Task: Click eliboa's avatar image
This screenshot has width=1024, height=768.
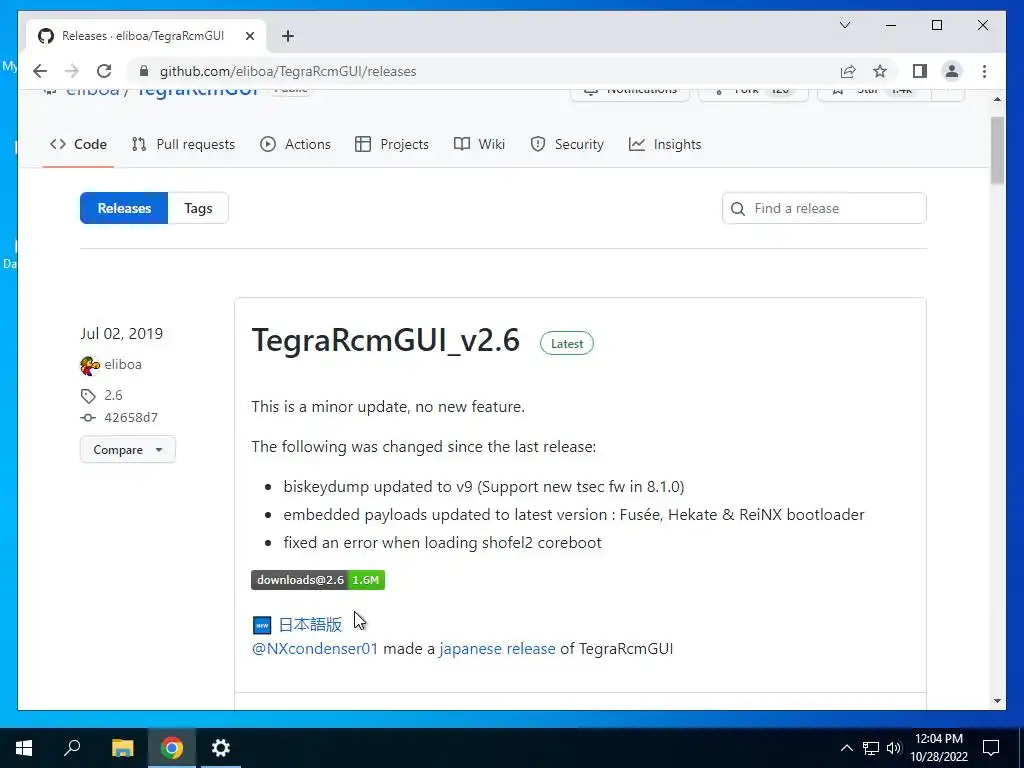Action: pos(89,365)
